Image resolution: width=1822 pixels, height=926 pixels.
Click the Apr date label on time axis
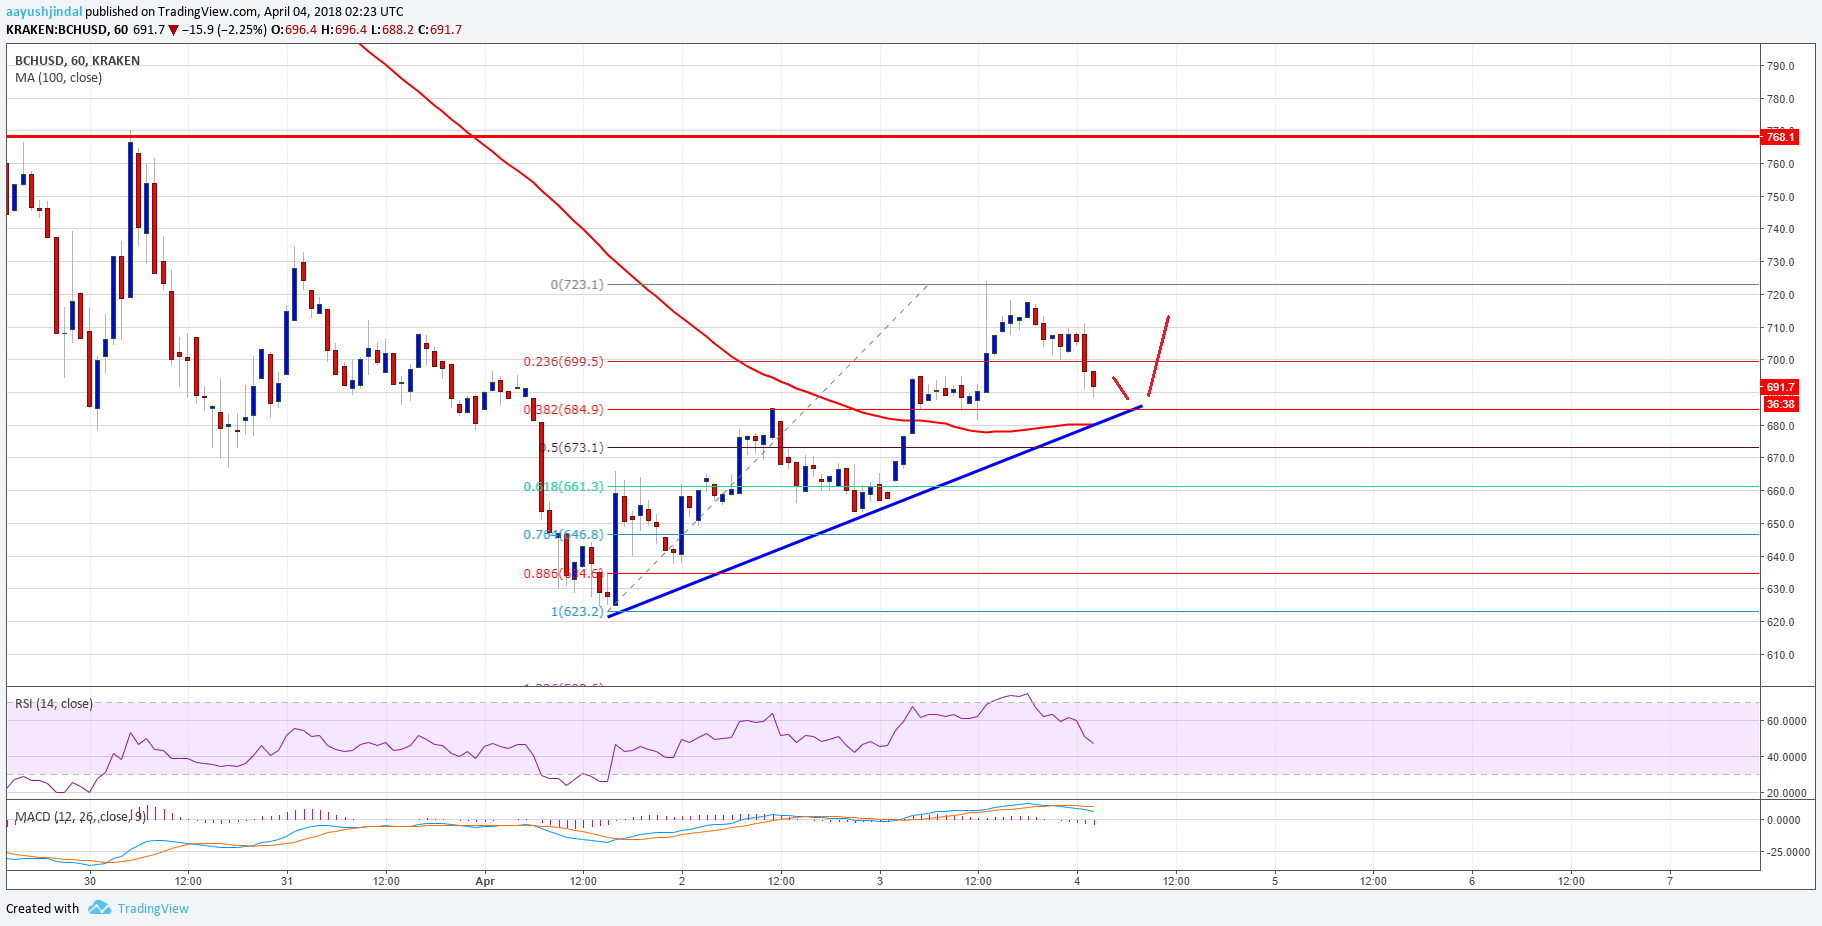485,881
